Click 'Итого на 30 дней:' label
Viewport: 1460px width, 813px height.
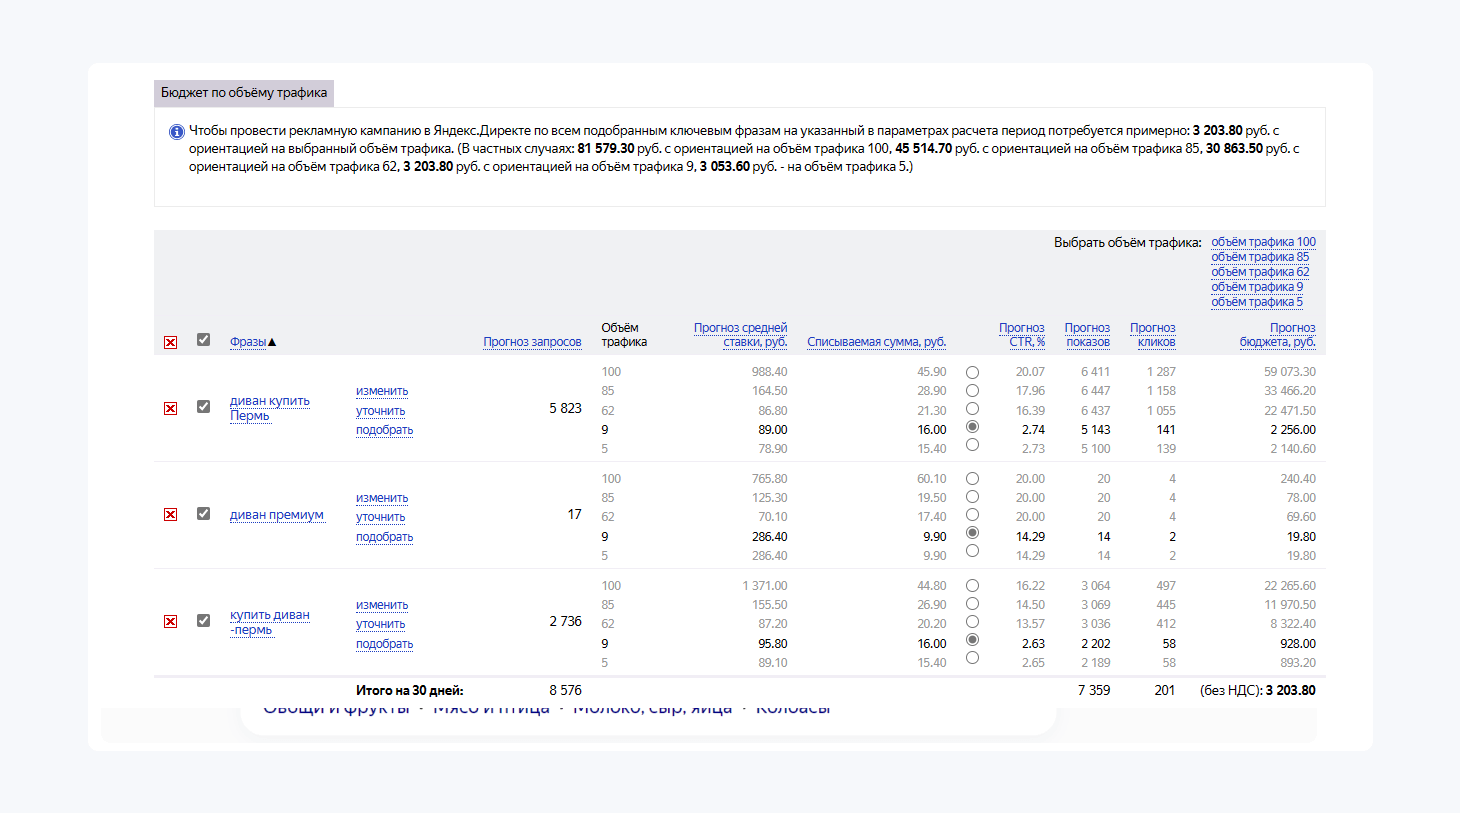[x=410, y=690]
